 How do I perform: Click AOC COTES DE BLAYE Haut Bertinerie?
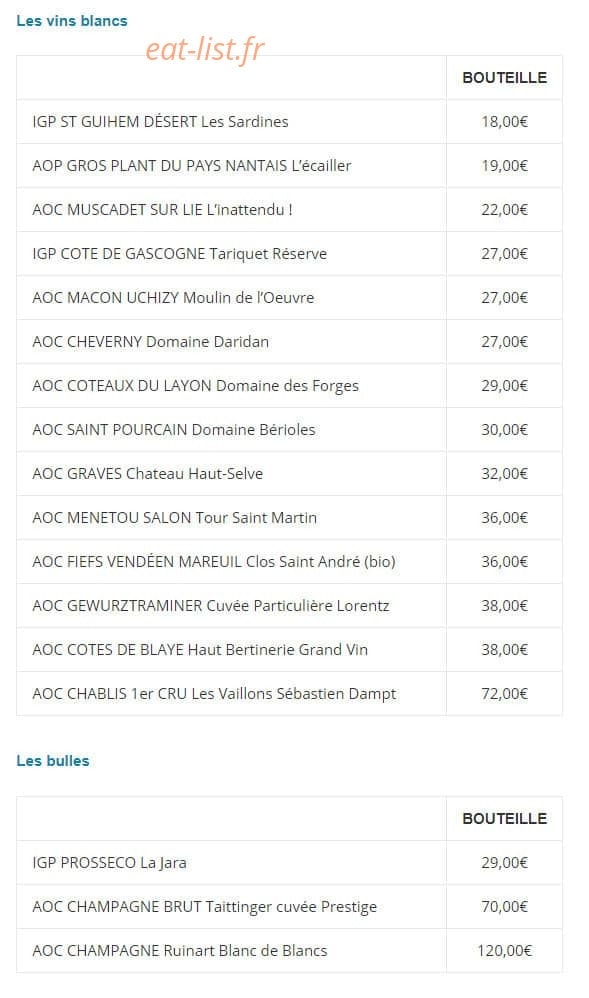coord(200,650)
